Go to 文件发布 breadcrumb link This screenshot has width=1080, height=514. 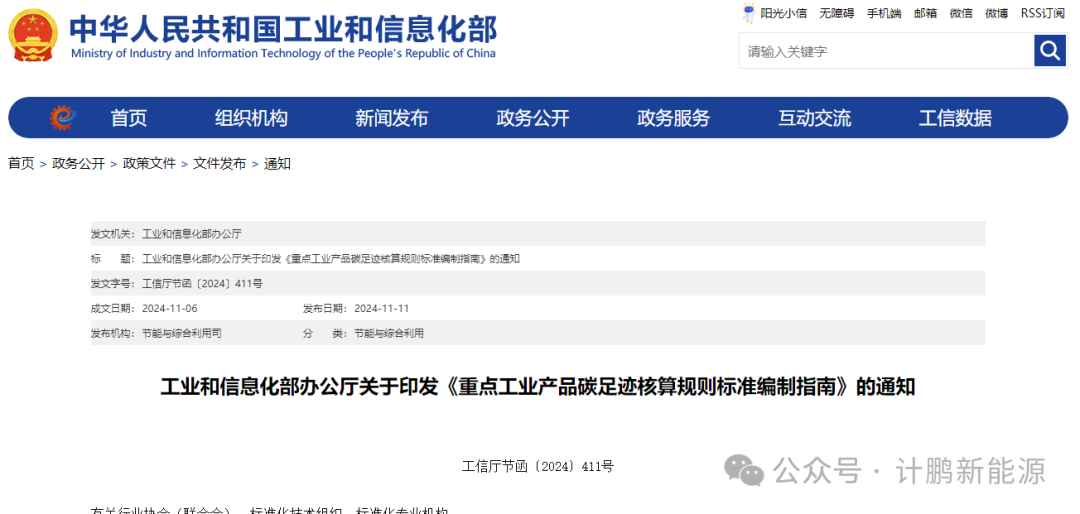point(219,163)
